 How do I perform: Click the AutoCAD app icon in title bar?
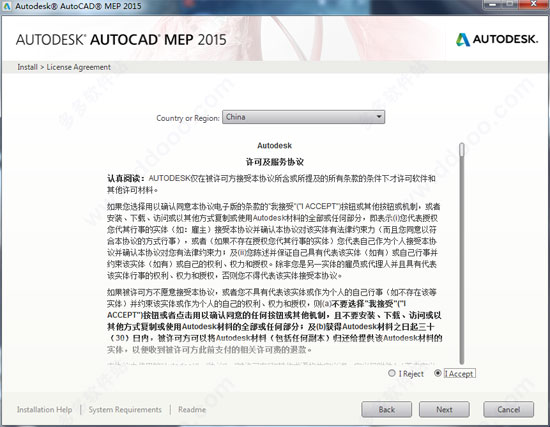(x=7, y=6)
